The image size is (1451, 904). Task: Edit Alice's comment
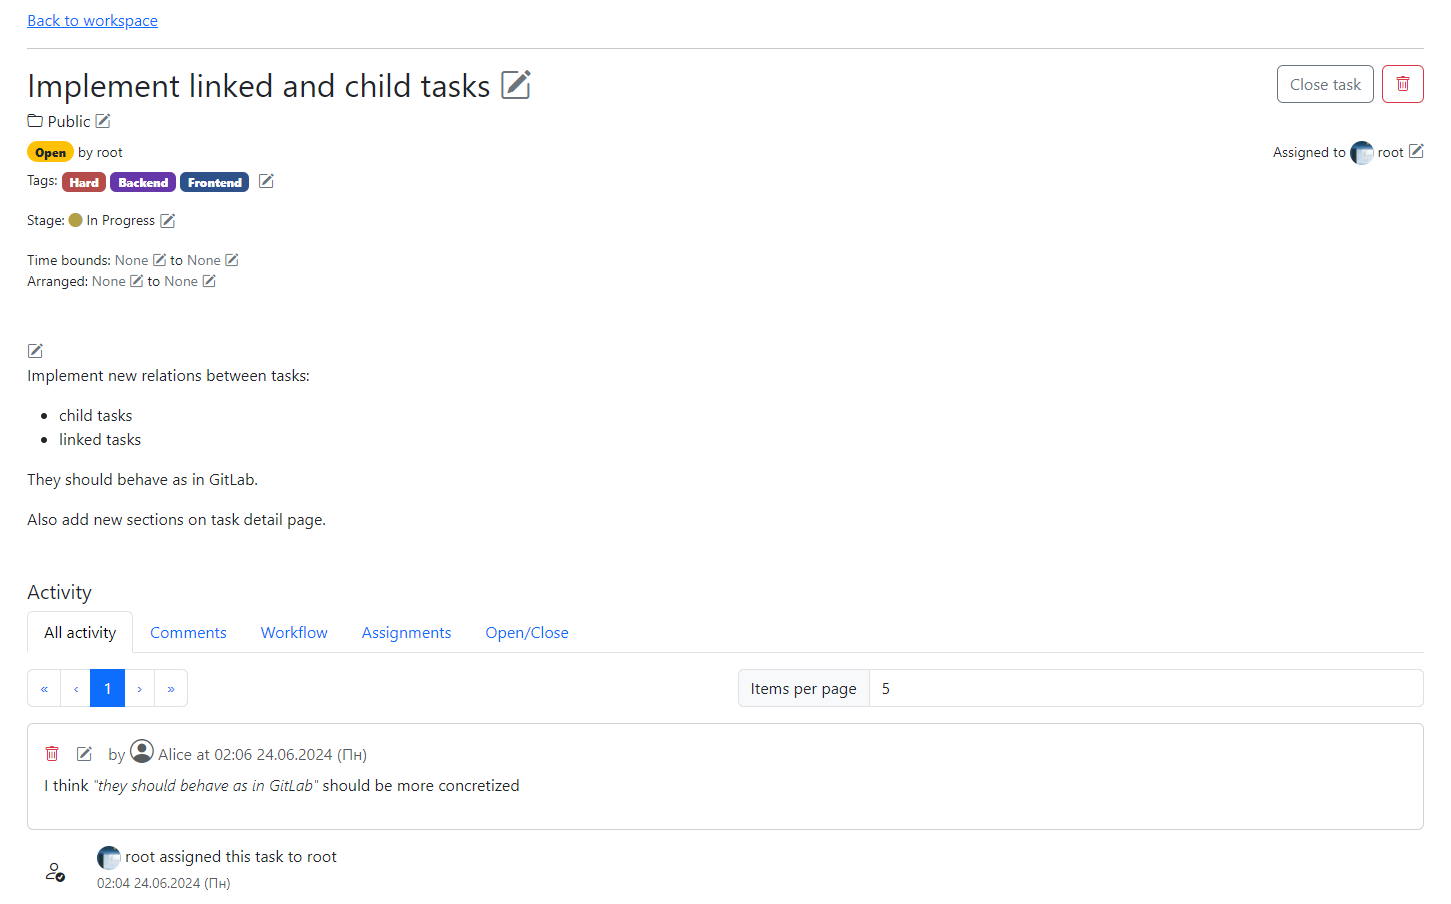click(85, 754)
